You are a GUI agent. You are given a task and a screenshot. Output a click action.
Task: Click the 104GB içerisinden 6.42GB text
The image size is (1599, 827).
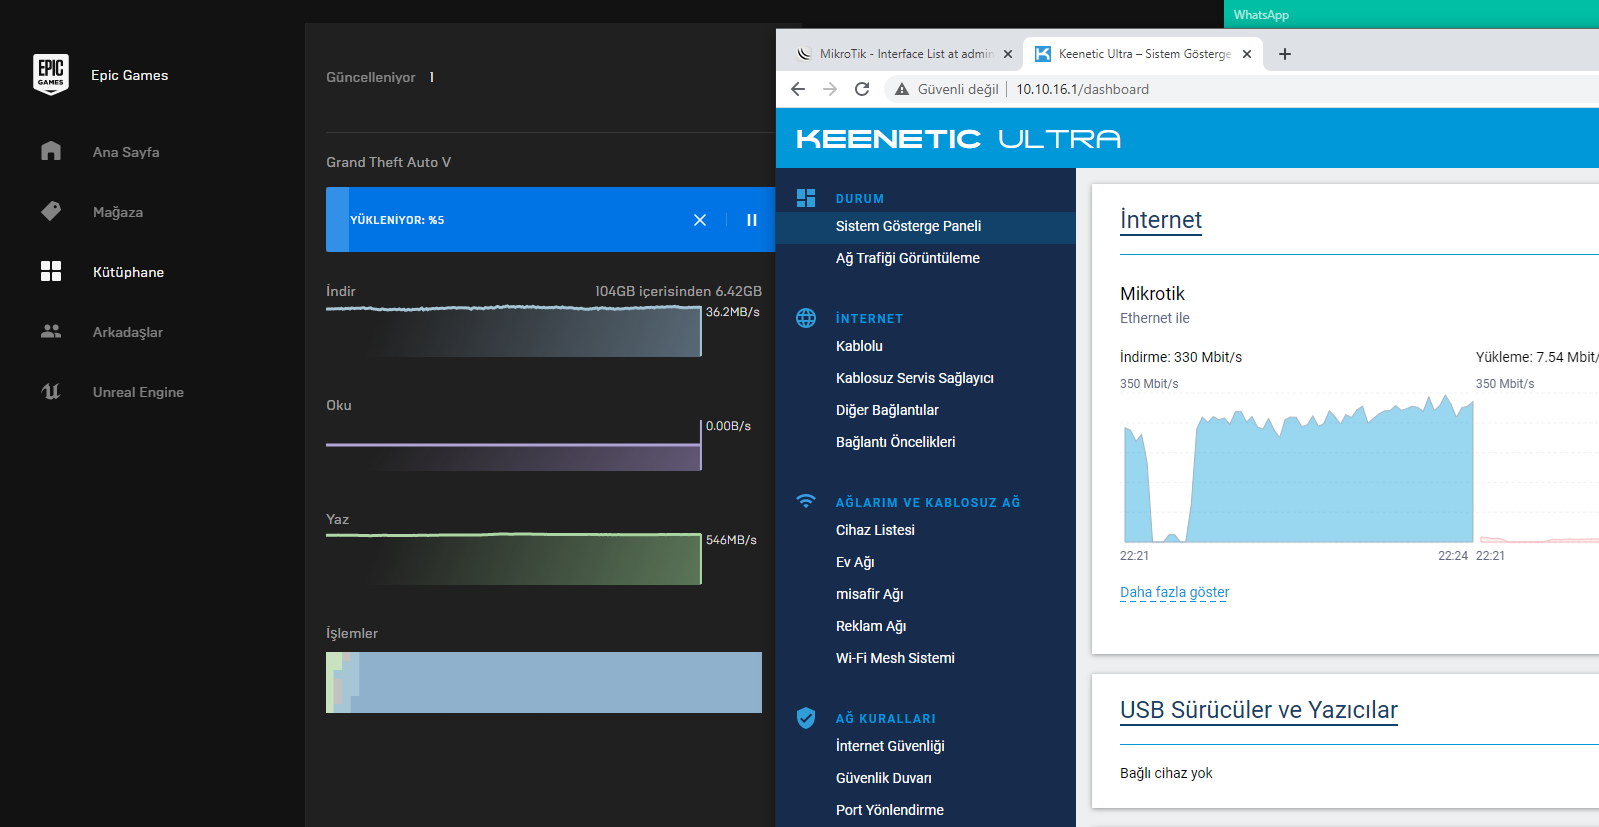pos(678,291)
